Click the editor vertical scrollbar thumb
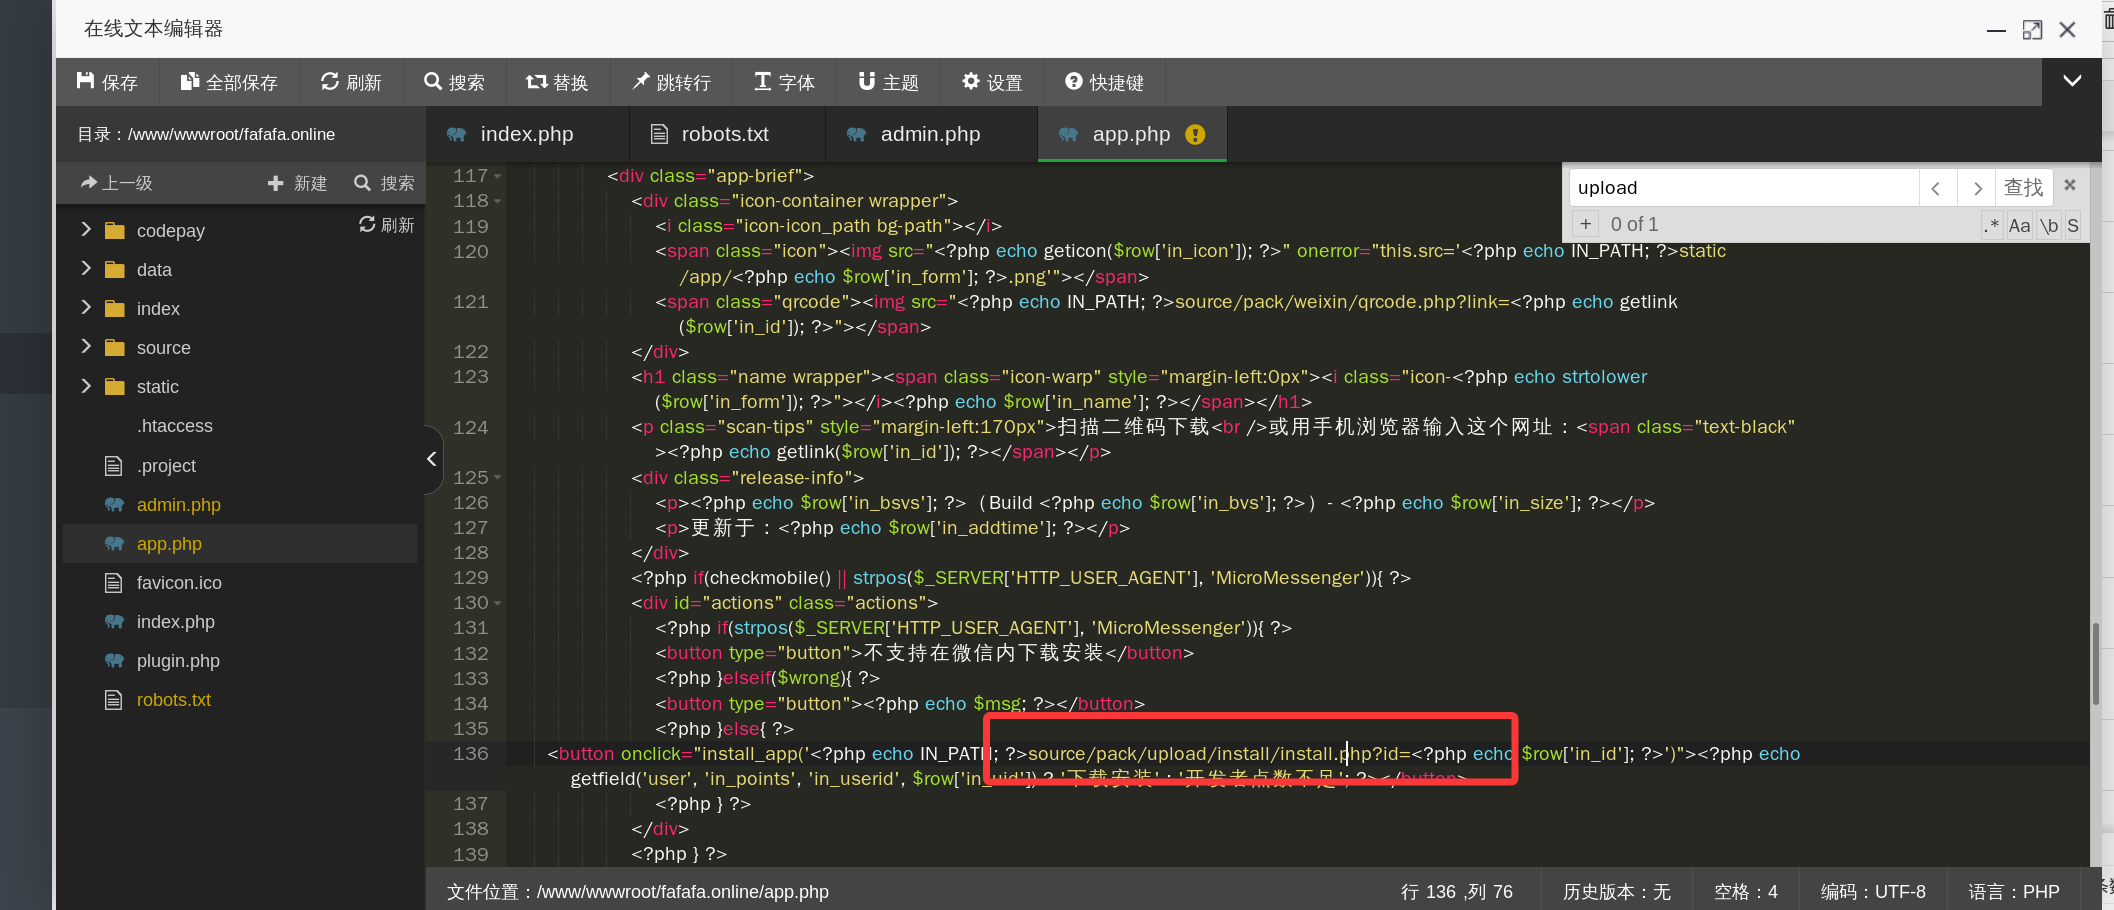This screenshot has width=2114, height=910. 2095,663
